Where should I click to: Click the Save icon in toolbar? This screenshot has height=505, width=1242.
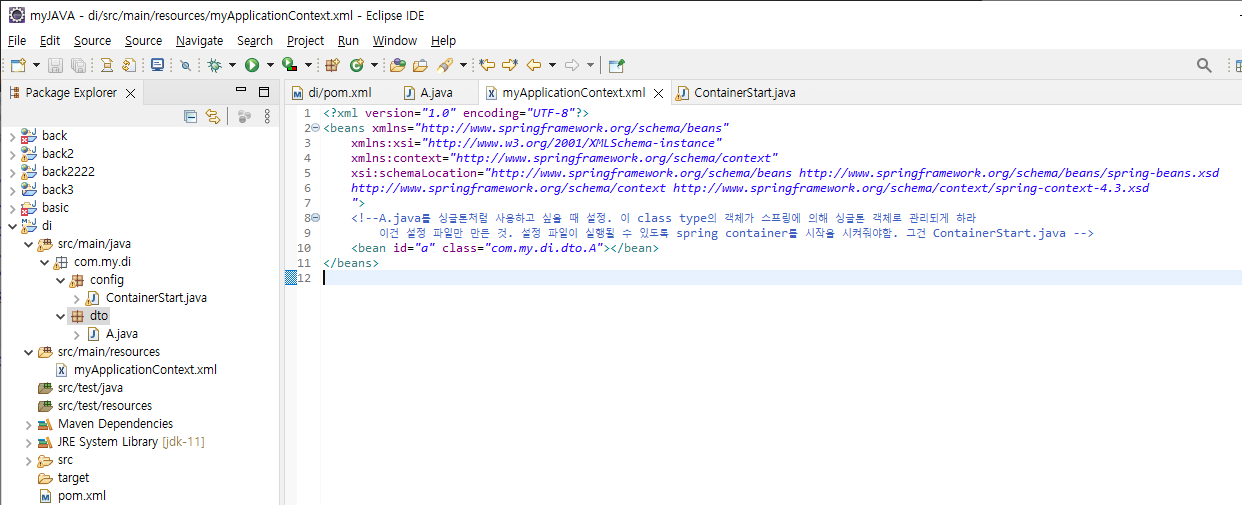coord(55,65)
